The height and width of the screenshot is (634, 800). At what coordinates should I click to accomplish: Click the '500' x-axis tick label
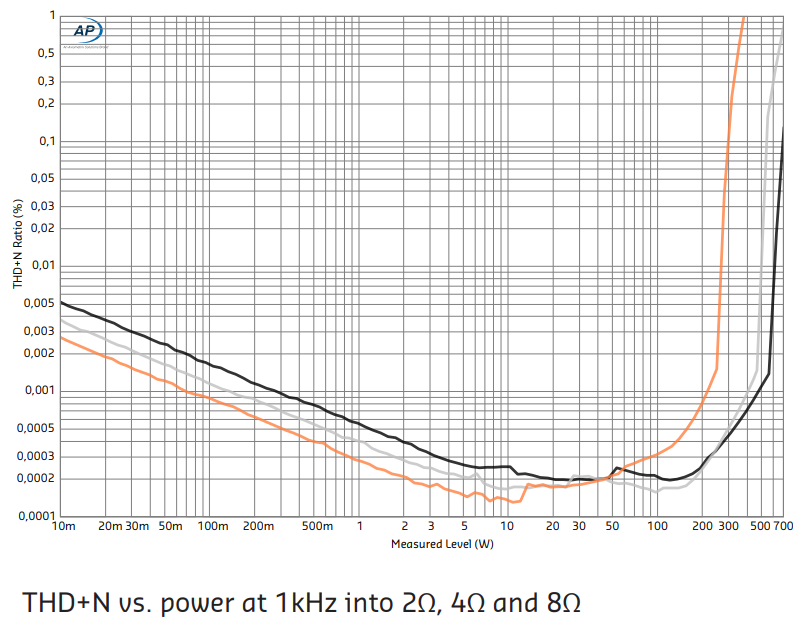(x=760, y=526)
